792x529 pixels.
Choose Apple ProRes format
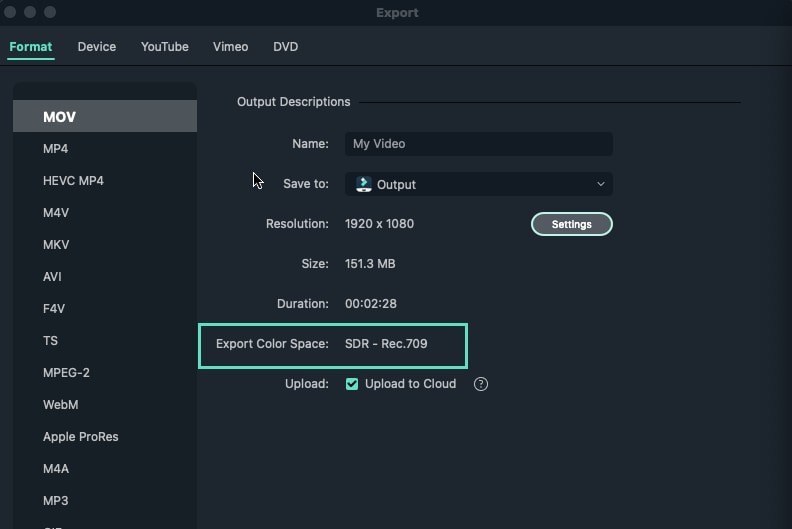[x=105, y=437]
